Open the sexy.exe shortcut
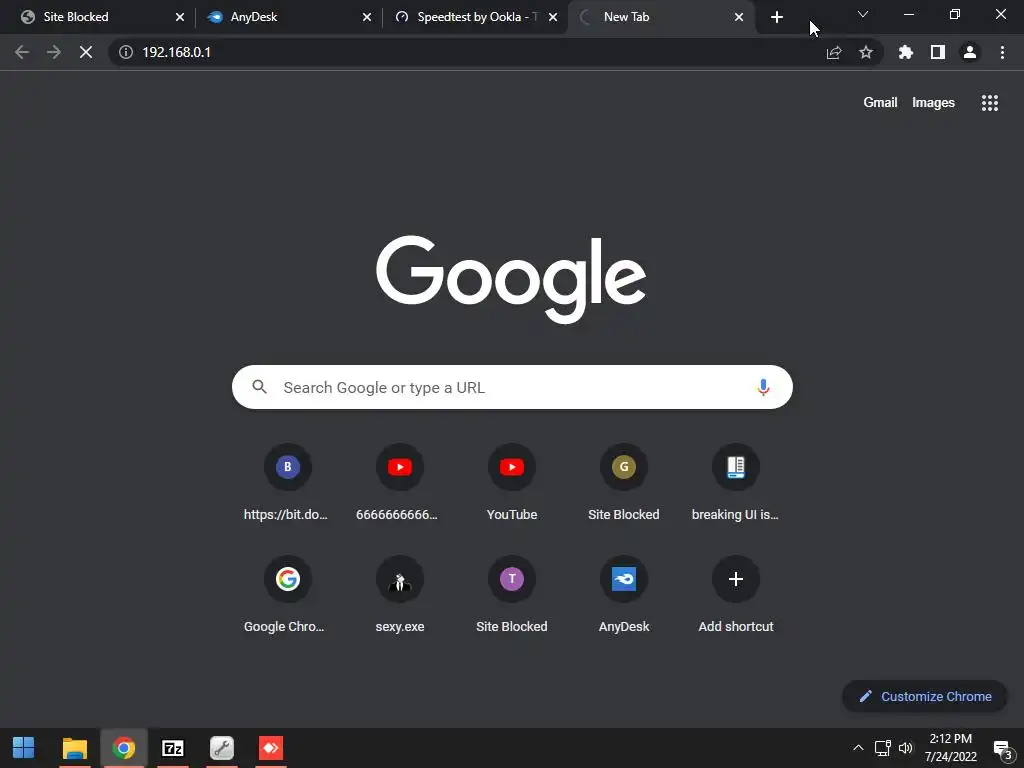This screenshot has width=1024, height=768. coord(400,595)
